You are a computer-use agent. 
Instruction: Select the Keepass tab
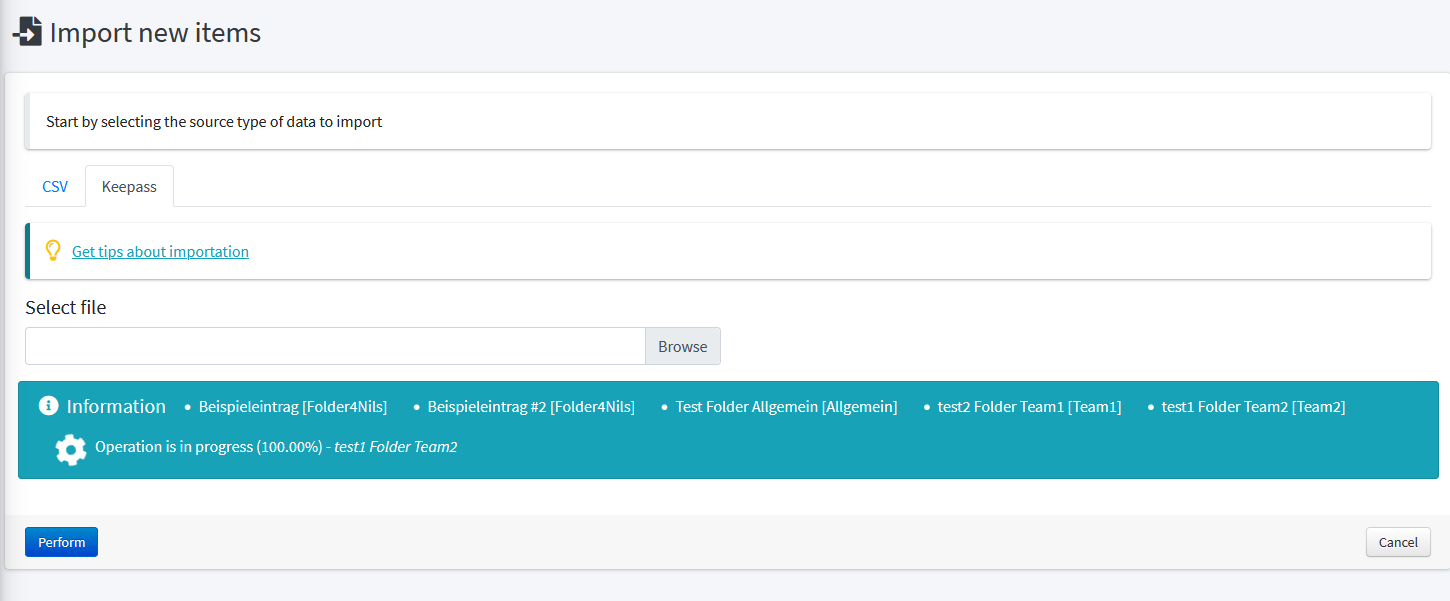(129, 186)
